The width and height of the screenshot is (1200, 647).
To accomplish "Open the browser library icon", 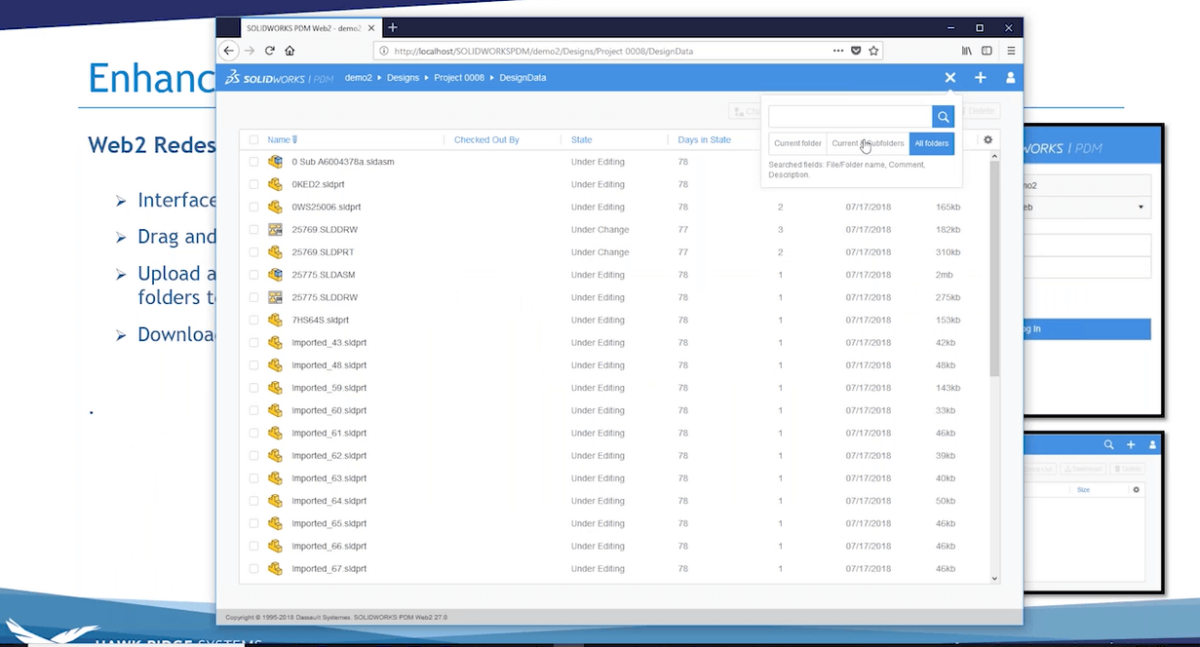I will pos(967,50).
